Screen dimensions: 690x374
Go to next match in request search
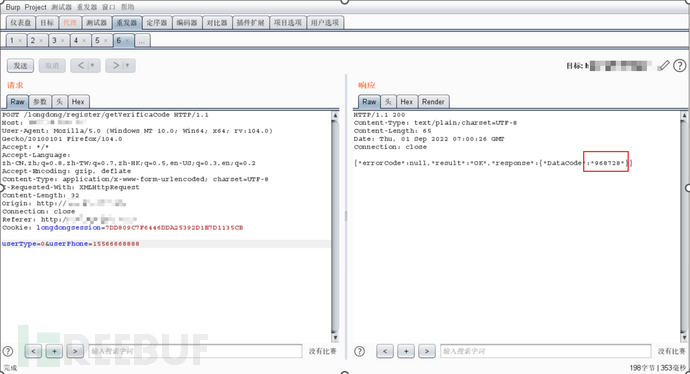[x=75, y=351]
